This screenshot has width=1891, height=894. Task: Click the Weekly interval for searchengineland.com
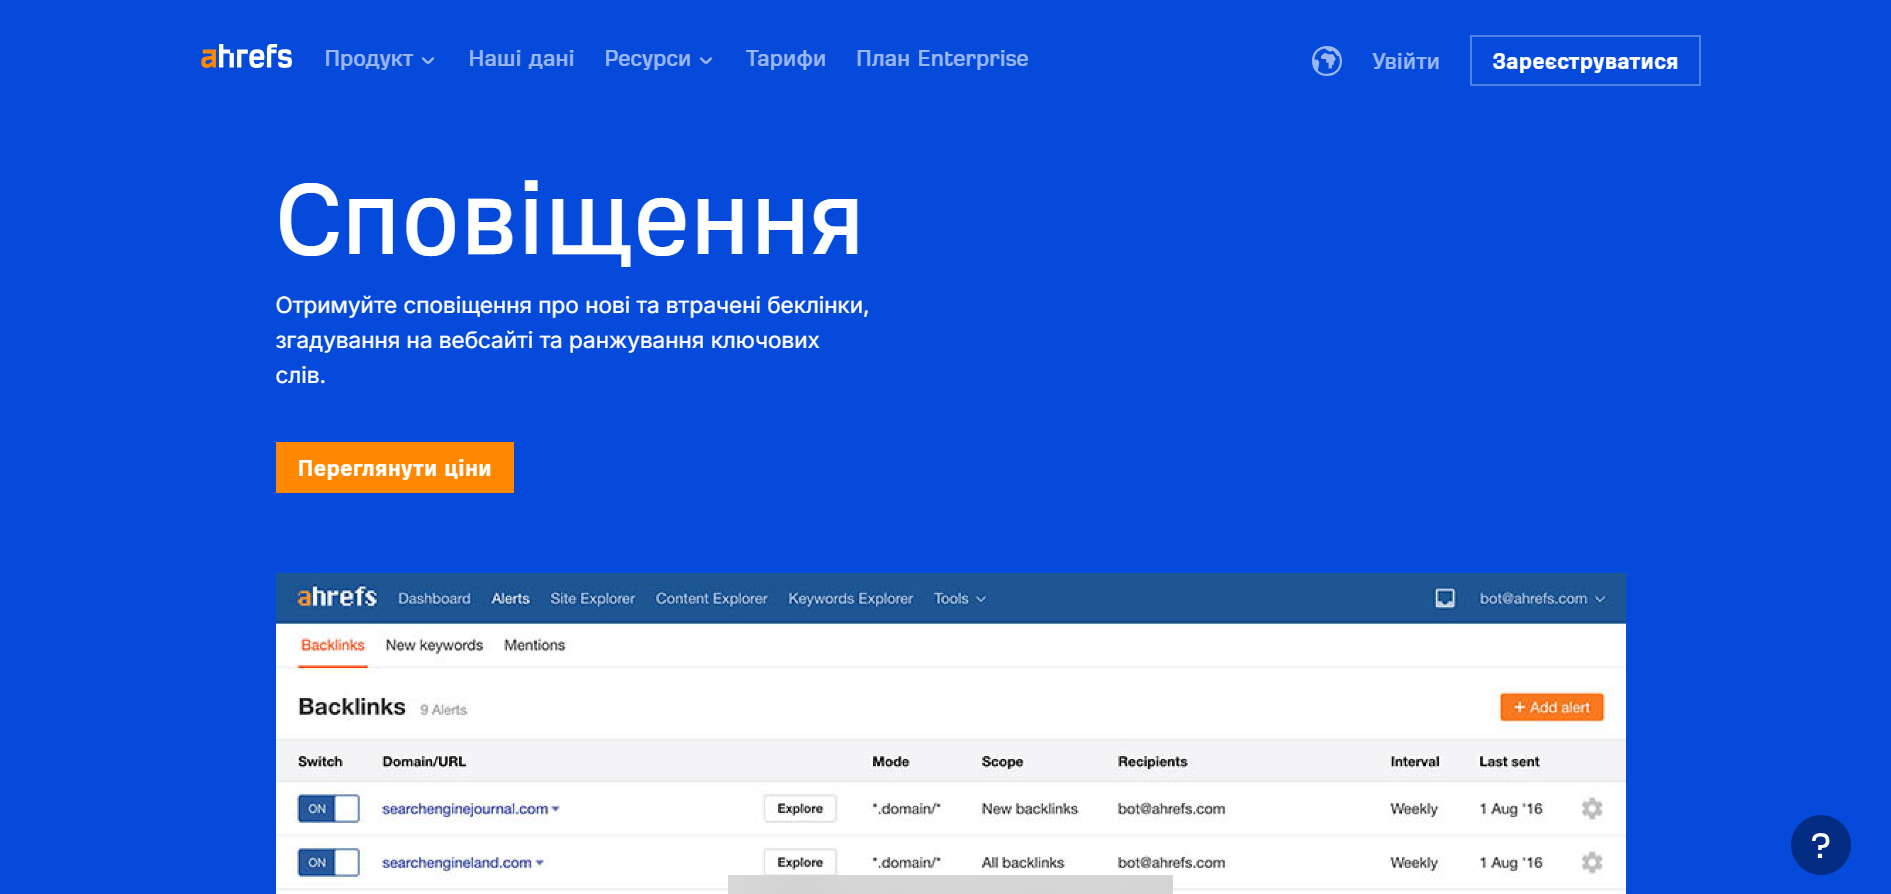1413,863
